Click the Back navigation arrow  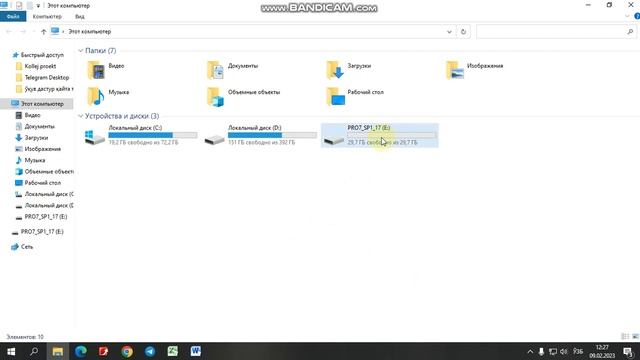click(9, 31)
